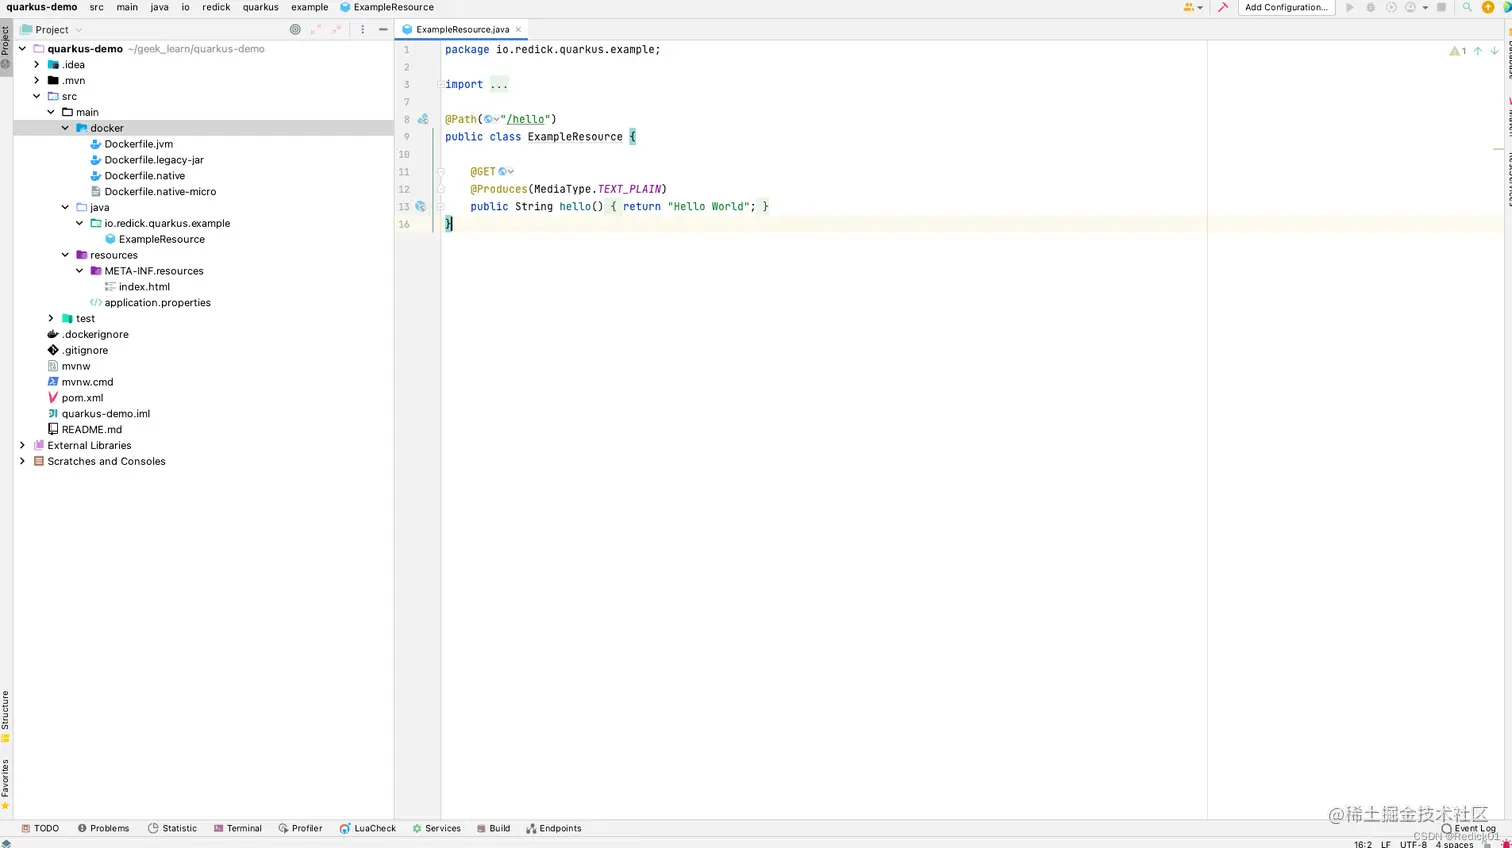The image size is (1512, 848).
Task: Click the endpoint gutter icon on line 13
Action: pos(421,206)
